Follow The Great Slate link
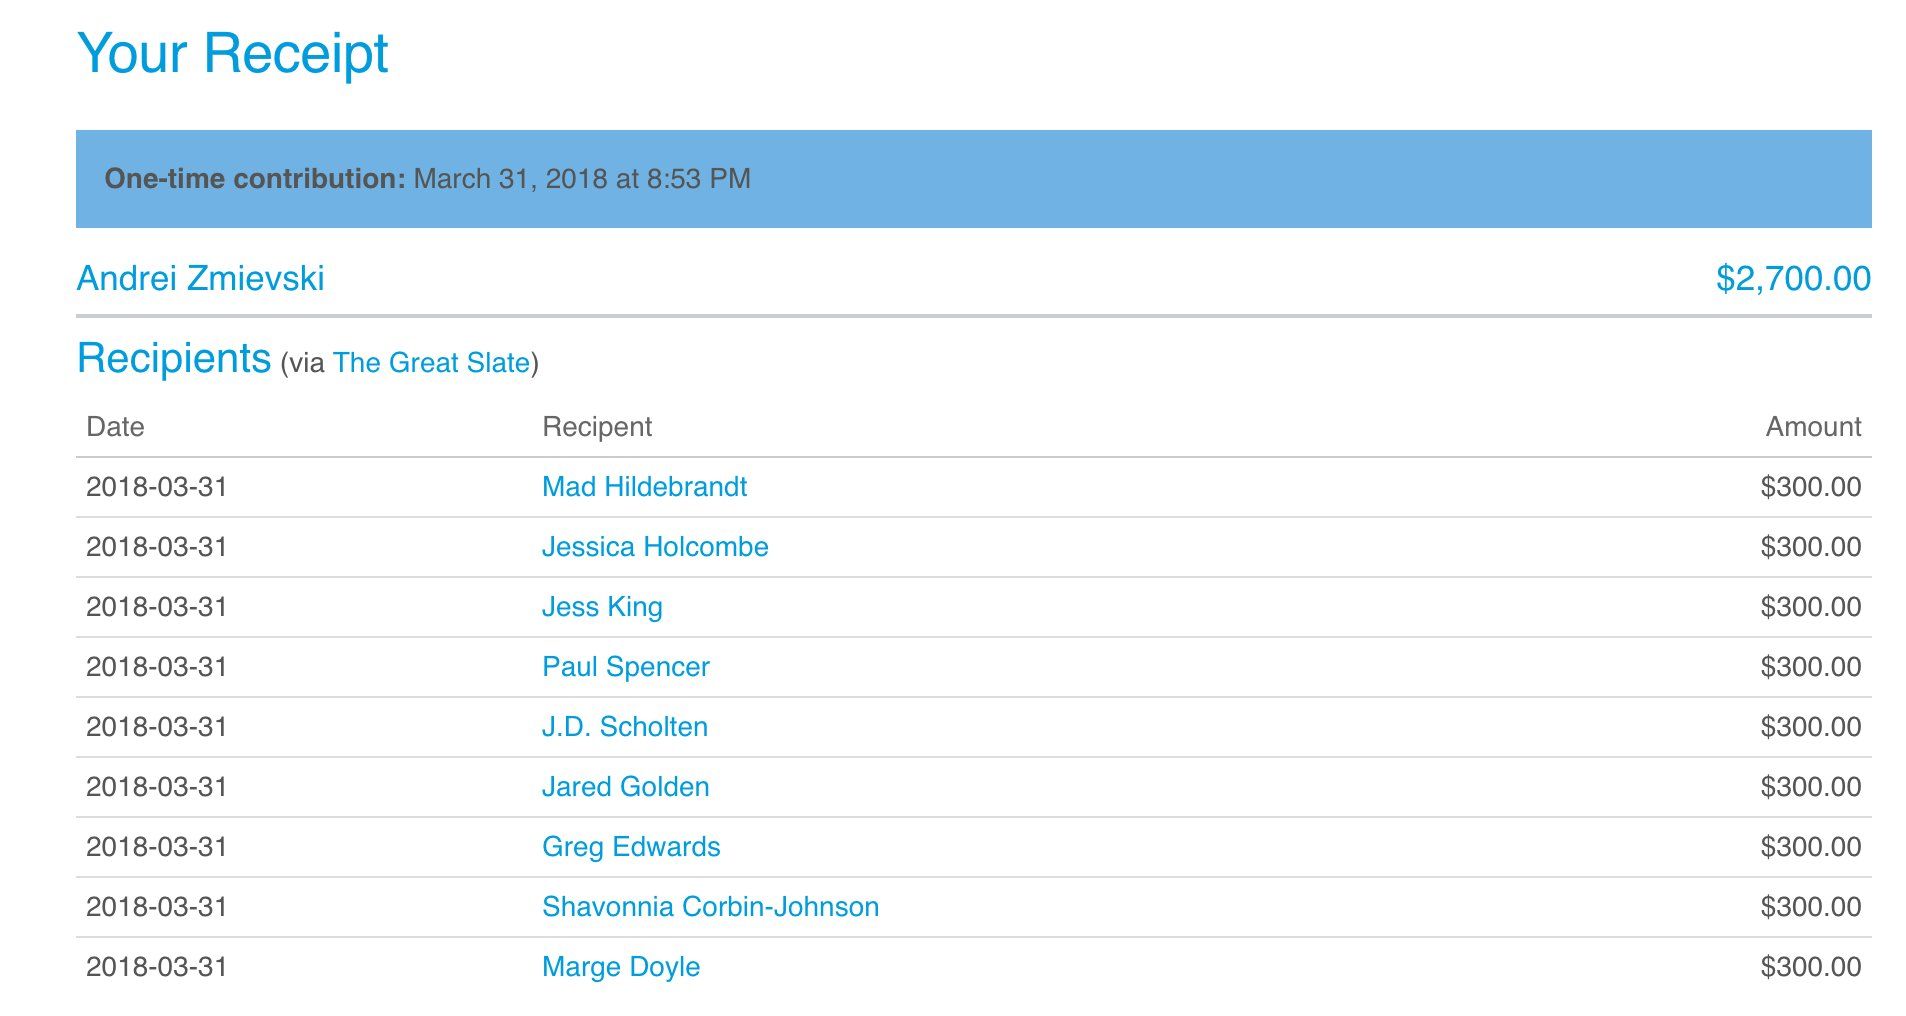This screenshot has width=1906, height=1016. 431,362
